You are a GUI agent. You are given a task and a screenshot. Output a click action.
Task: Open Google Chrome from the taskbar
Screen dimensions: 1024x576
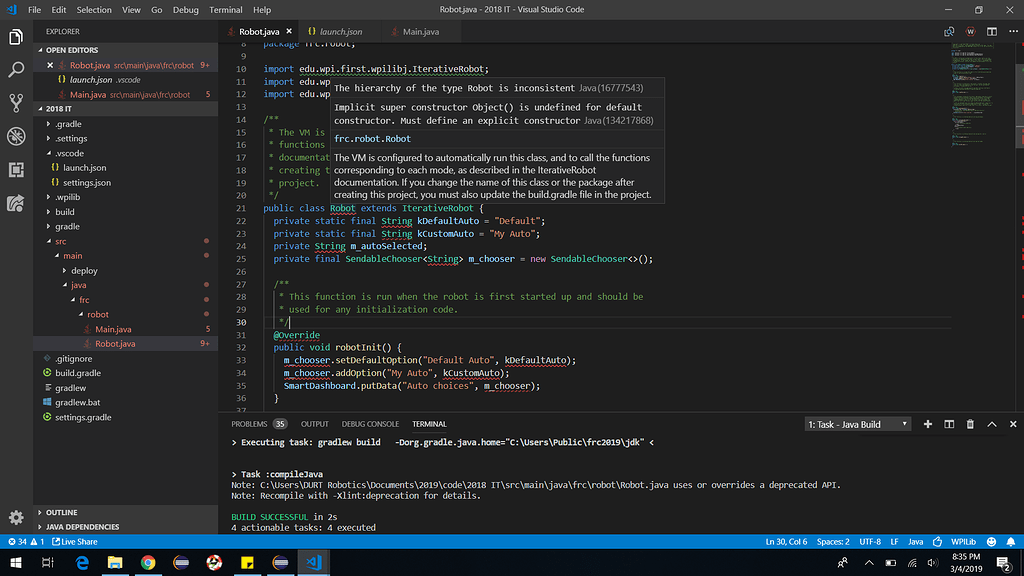(148, 562)
